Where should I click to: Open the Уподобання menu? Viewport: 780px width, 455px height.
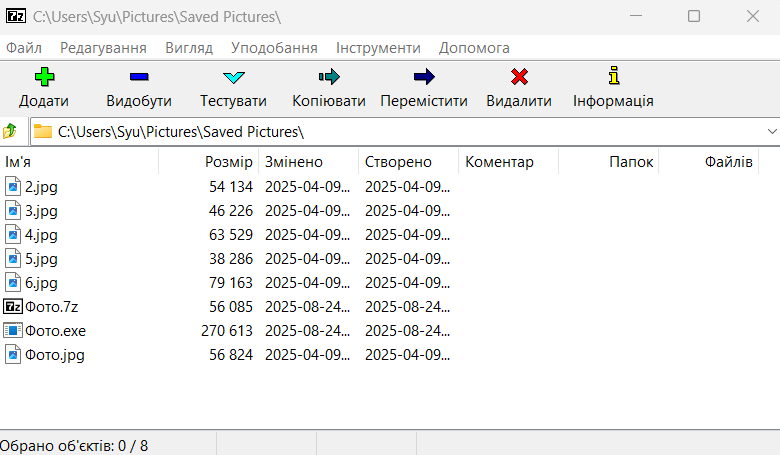tap(274, 48)
